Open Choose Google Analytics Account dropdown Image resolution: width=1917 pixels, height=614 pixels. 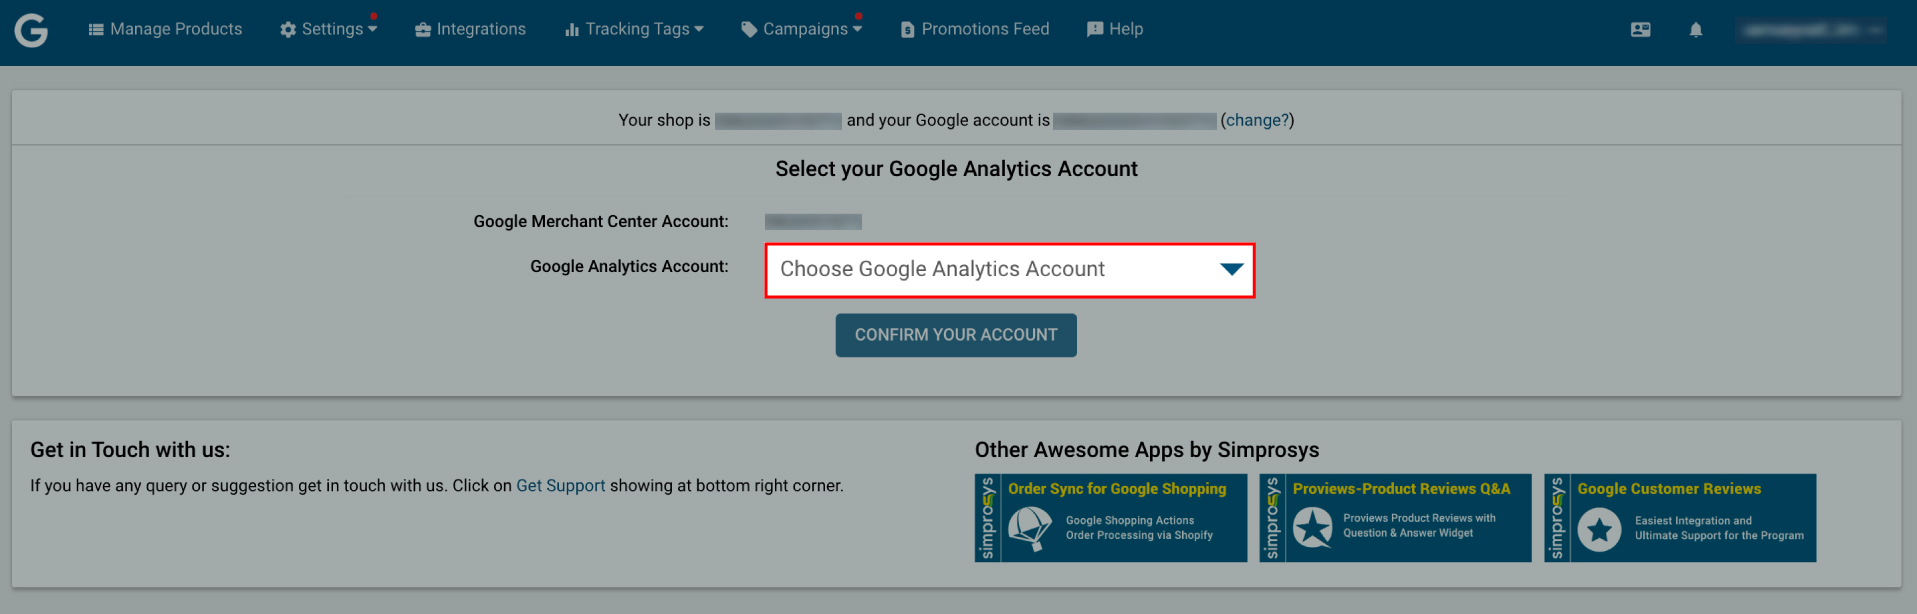click(x=1010, y=270)
